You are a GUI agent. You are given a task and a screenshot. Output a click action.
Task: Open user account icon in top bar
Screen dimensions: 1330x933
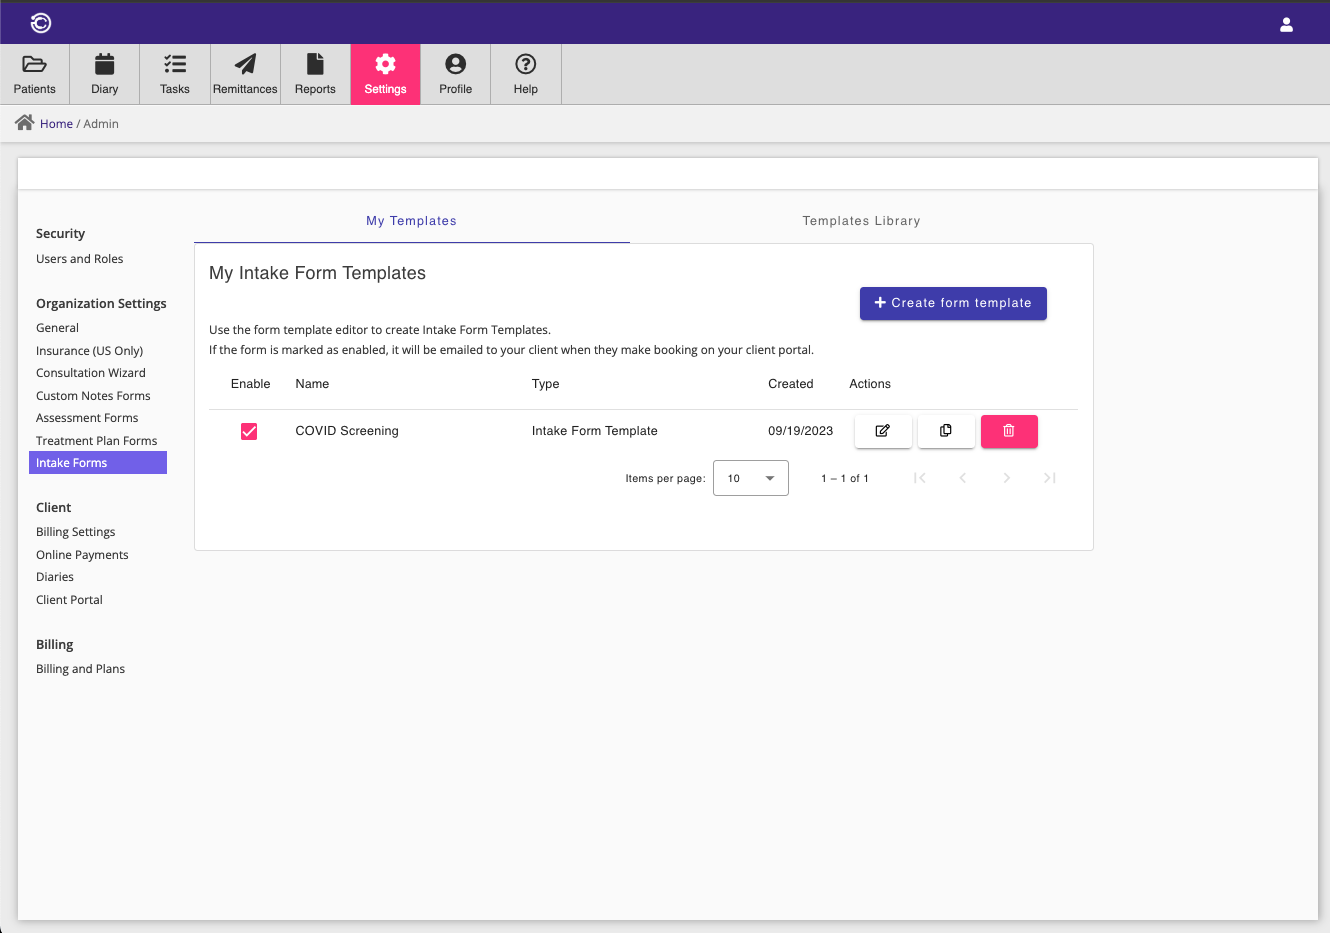(1286, 25)
